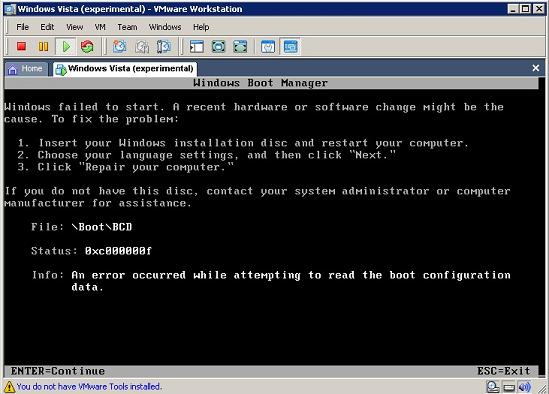Open the Team menu

[x=127, y=27]
